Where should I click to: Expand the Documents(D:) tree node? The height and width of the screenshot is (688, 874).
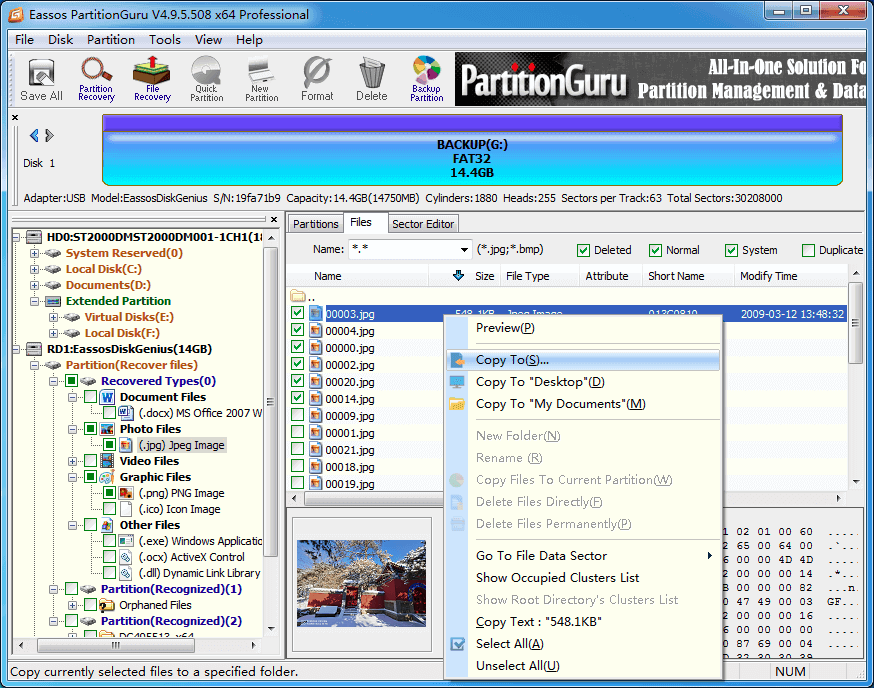point(35,285)
